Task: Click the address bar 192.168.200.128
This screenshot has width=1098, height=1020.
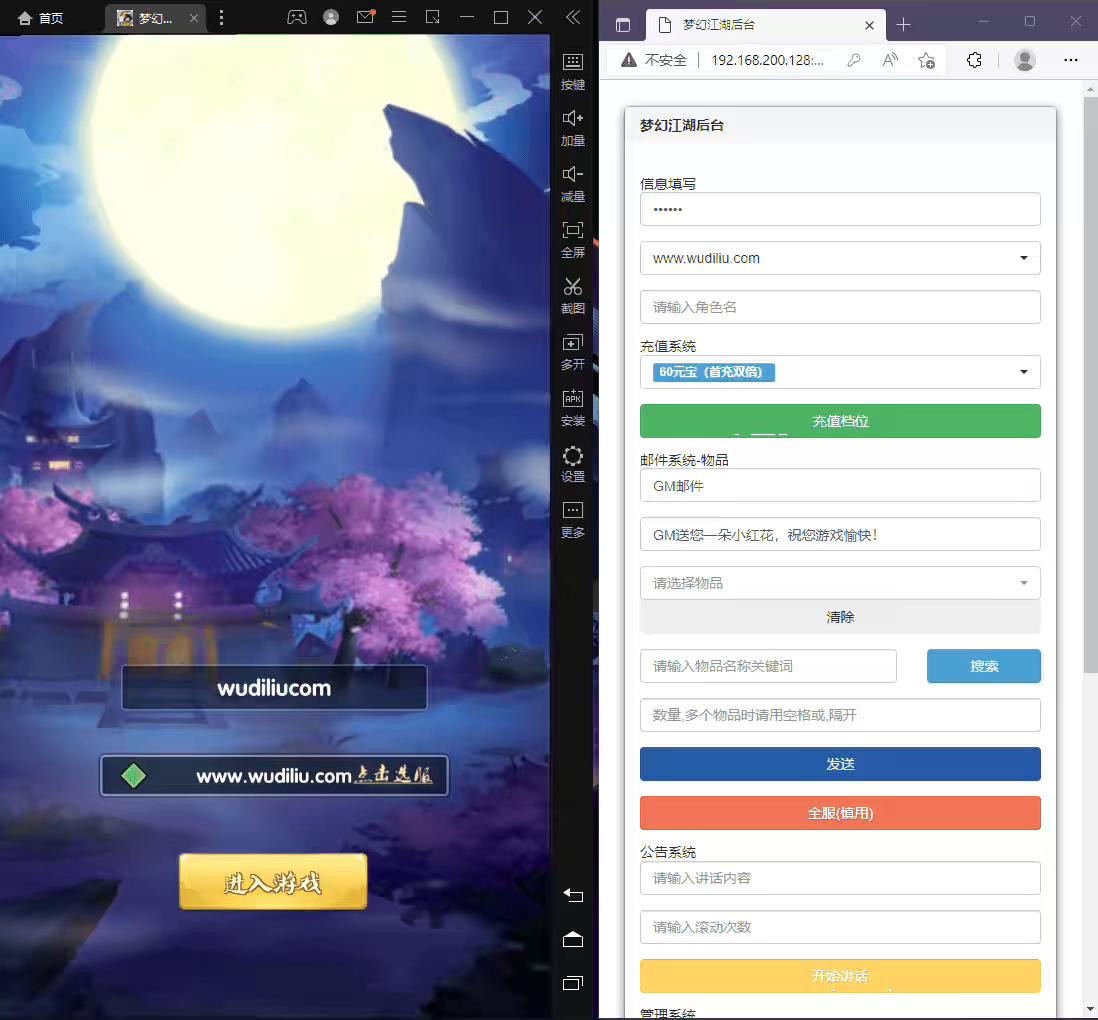Action: click(767, 60)
